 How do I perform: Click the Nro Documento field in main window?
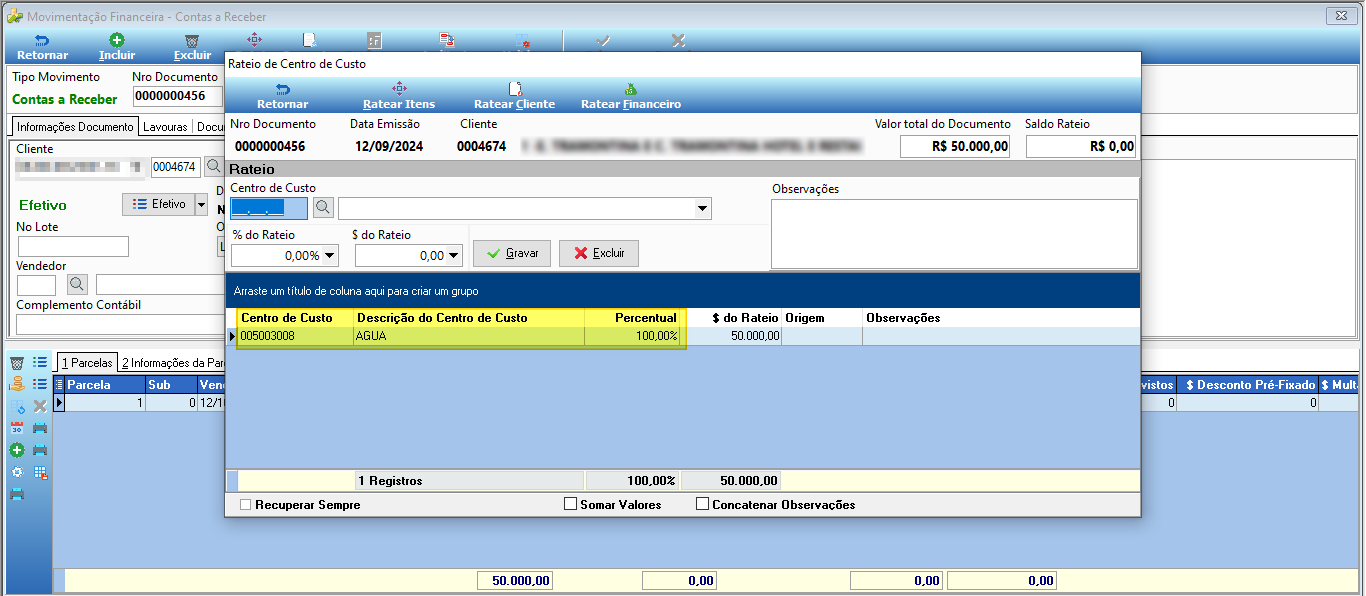click(x=177, y=97)
